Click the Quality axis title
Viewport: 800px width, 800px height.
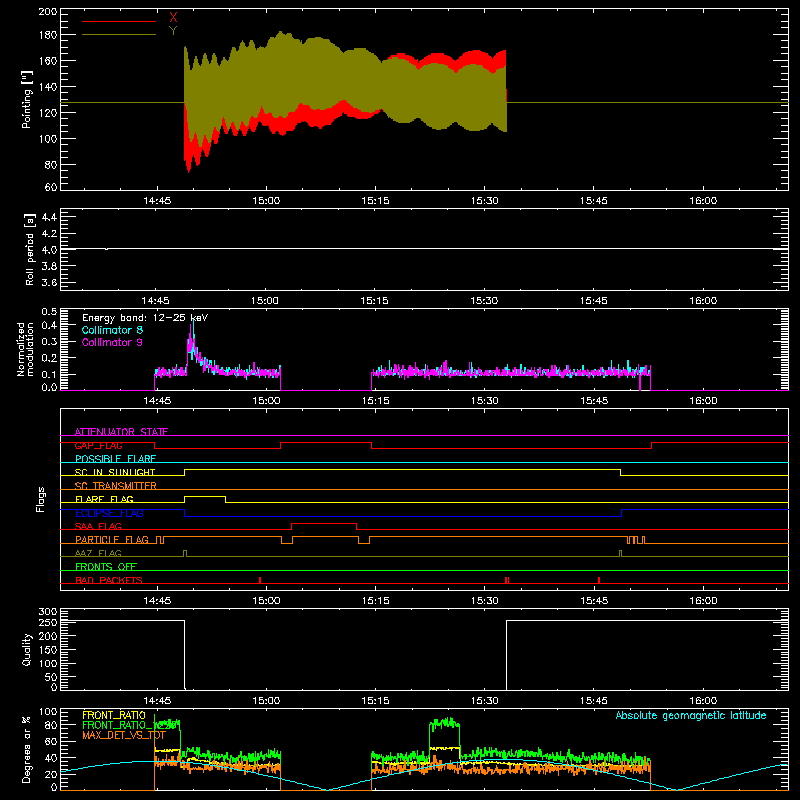pyautogui.click(x=27, y=649)
